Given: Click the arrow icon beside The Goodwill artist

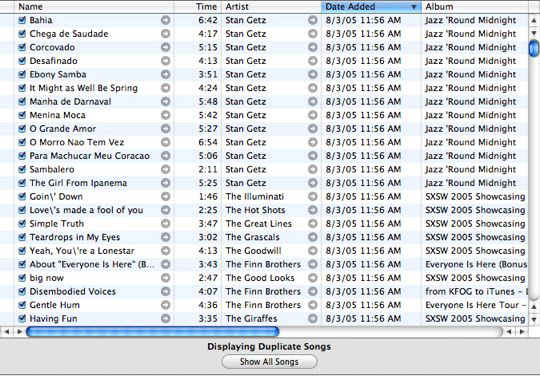Looking at the screenshot, I should 313,251.
